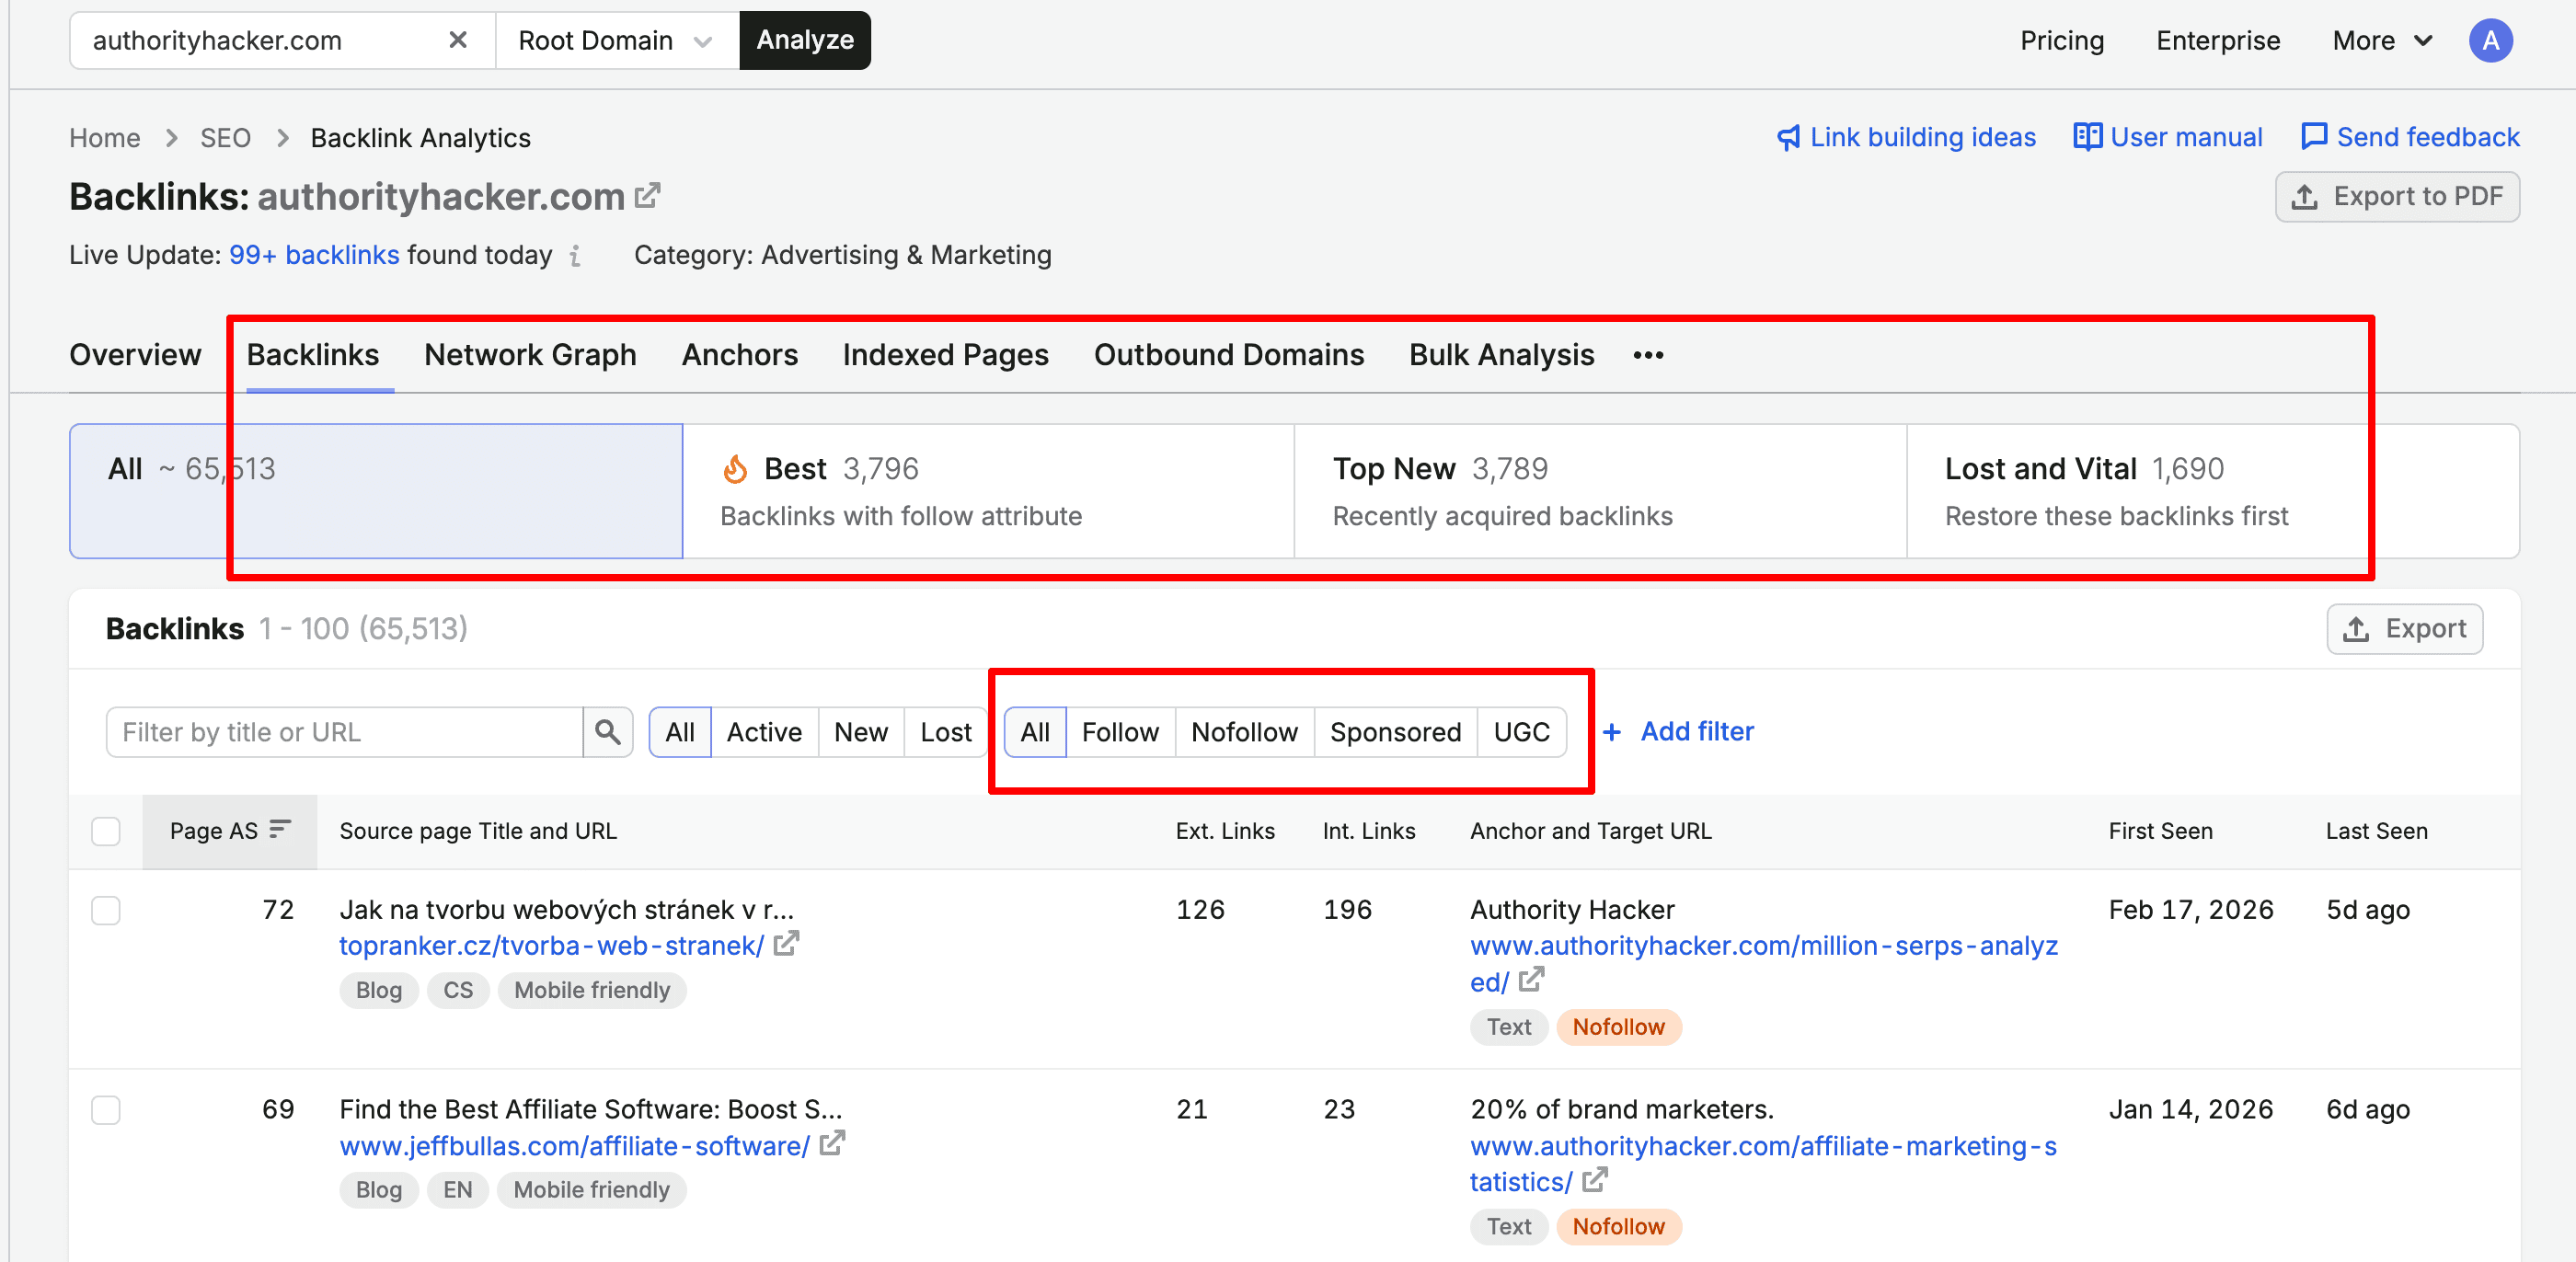Open jeffbullas.com external link icon
The image size is (2576, 1262).
coord(833,1143)
